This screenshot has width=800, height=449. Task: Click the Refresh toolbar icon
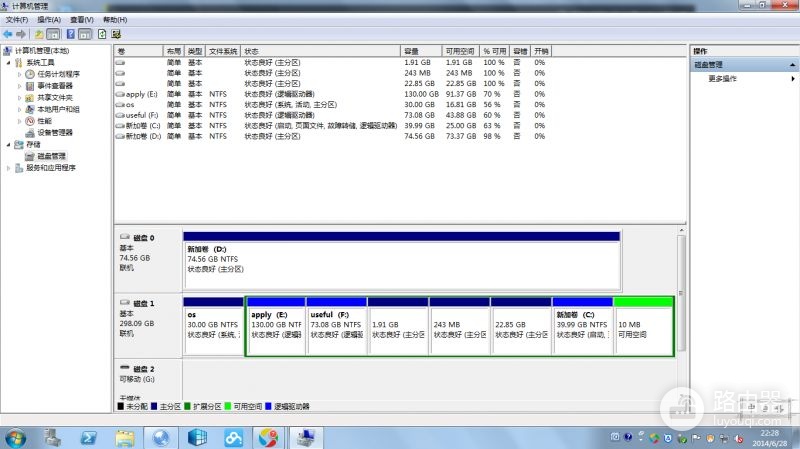click(102, 34)
